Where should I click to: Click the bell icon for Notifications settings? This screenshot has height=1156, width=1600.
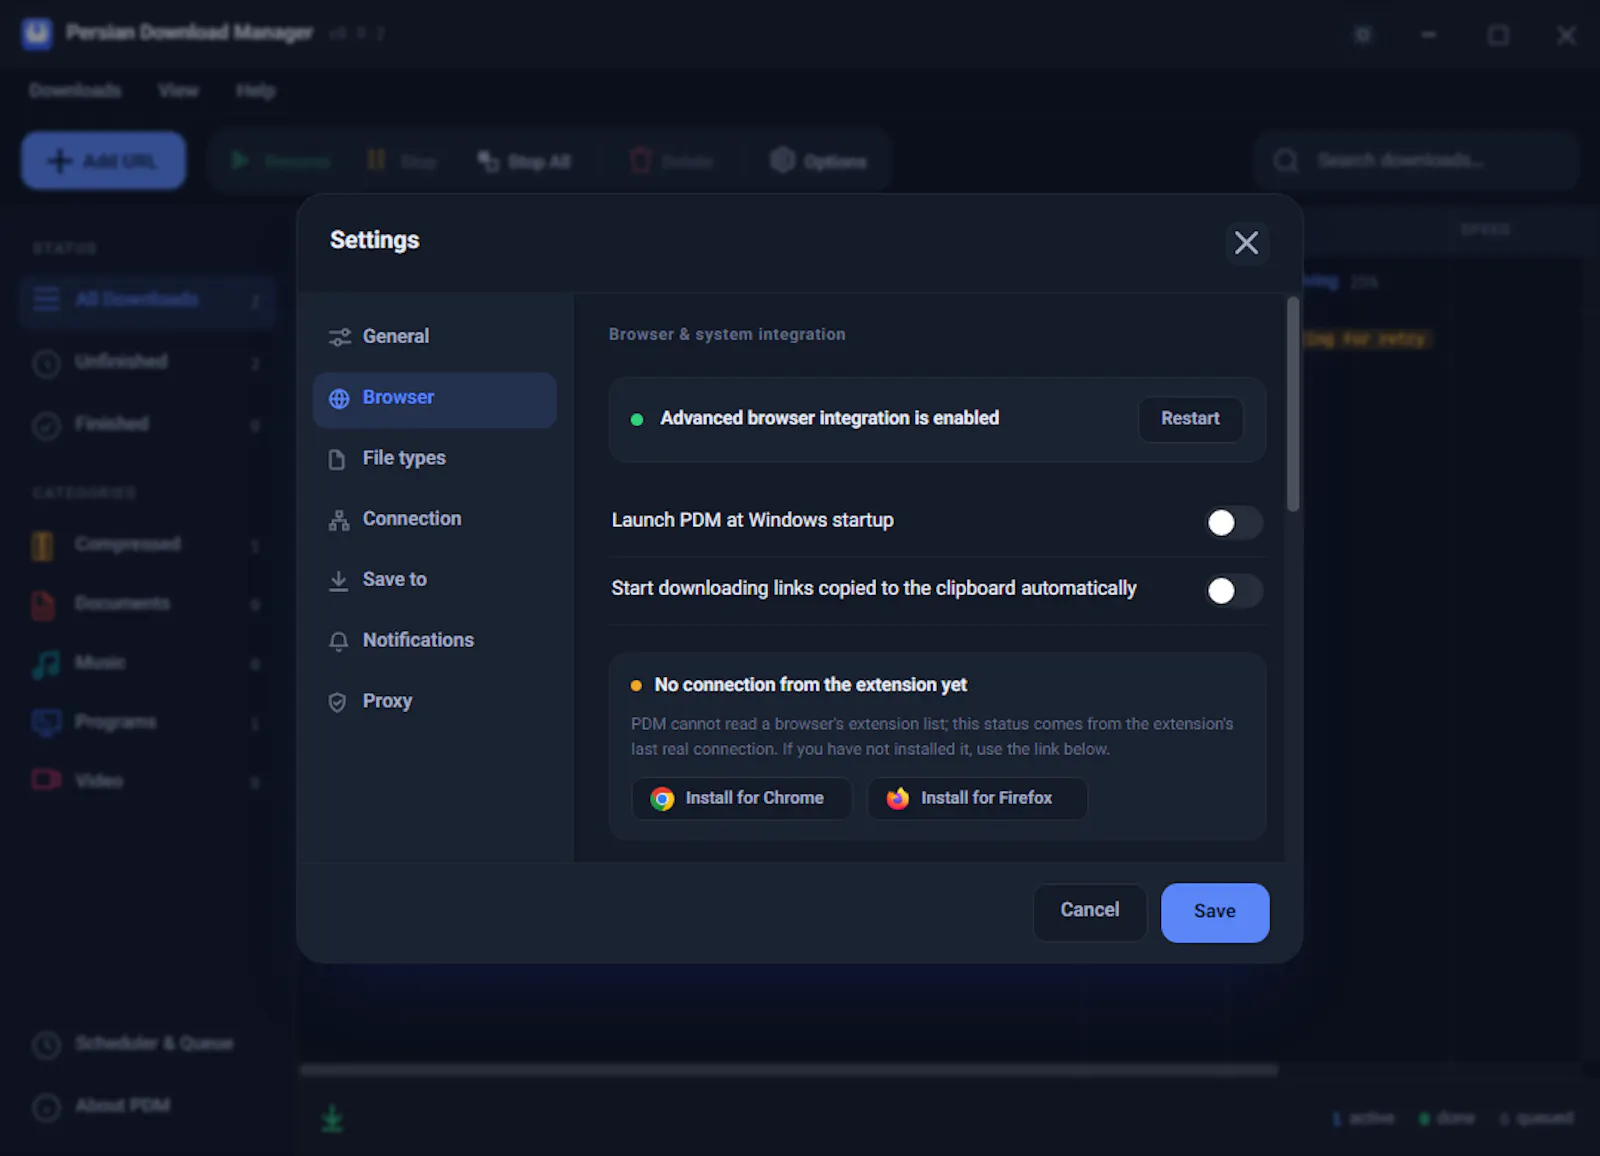pyautogui.click(x=339, y=641)
